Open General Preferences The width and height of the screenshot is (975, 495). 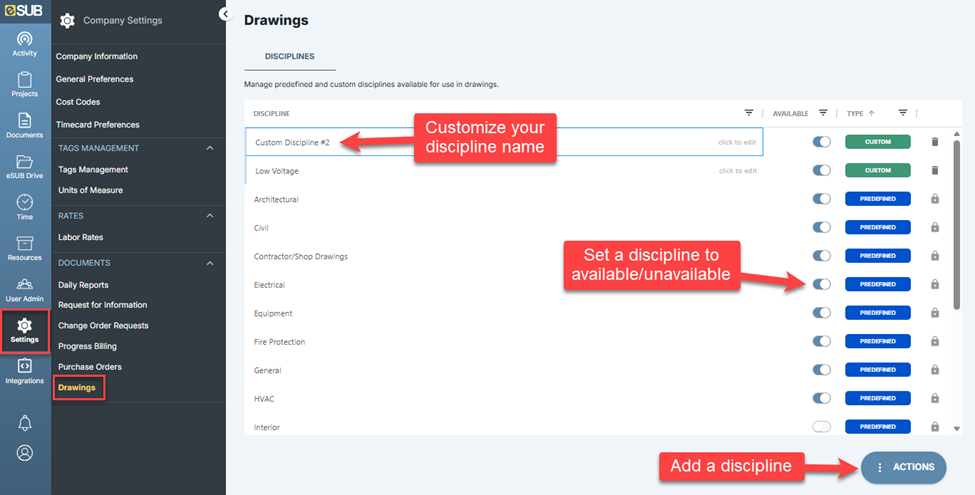[95, 79]
